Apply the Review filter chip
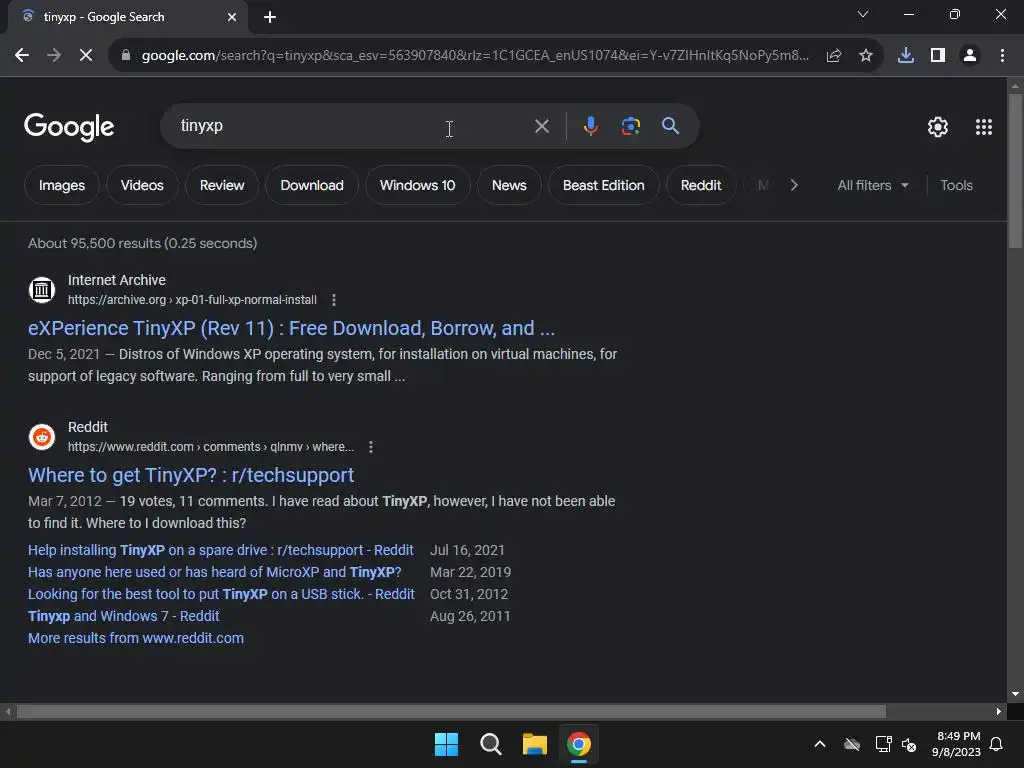Viewport: 1024px width, 768px height. pos(222,185)
